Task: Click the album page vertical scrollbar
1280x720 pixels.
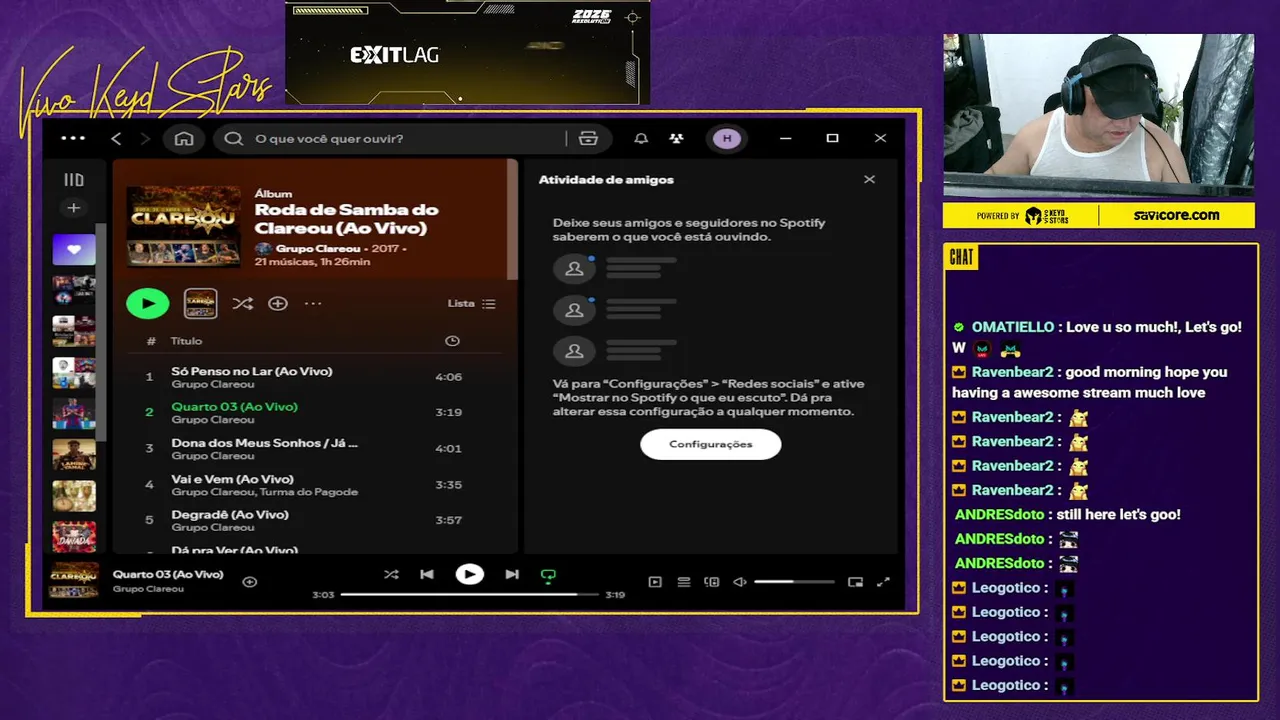Action: tap(513, 220)
